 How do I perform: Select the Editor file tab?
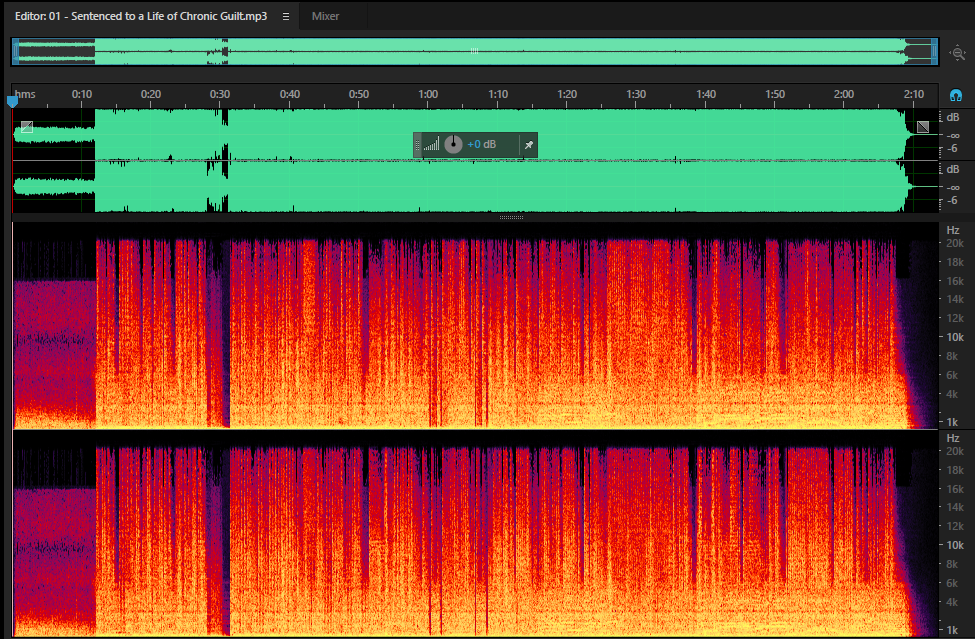(141, 16)
